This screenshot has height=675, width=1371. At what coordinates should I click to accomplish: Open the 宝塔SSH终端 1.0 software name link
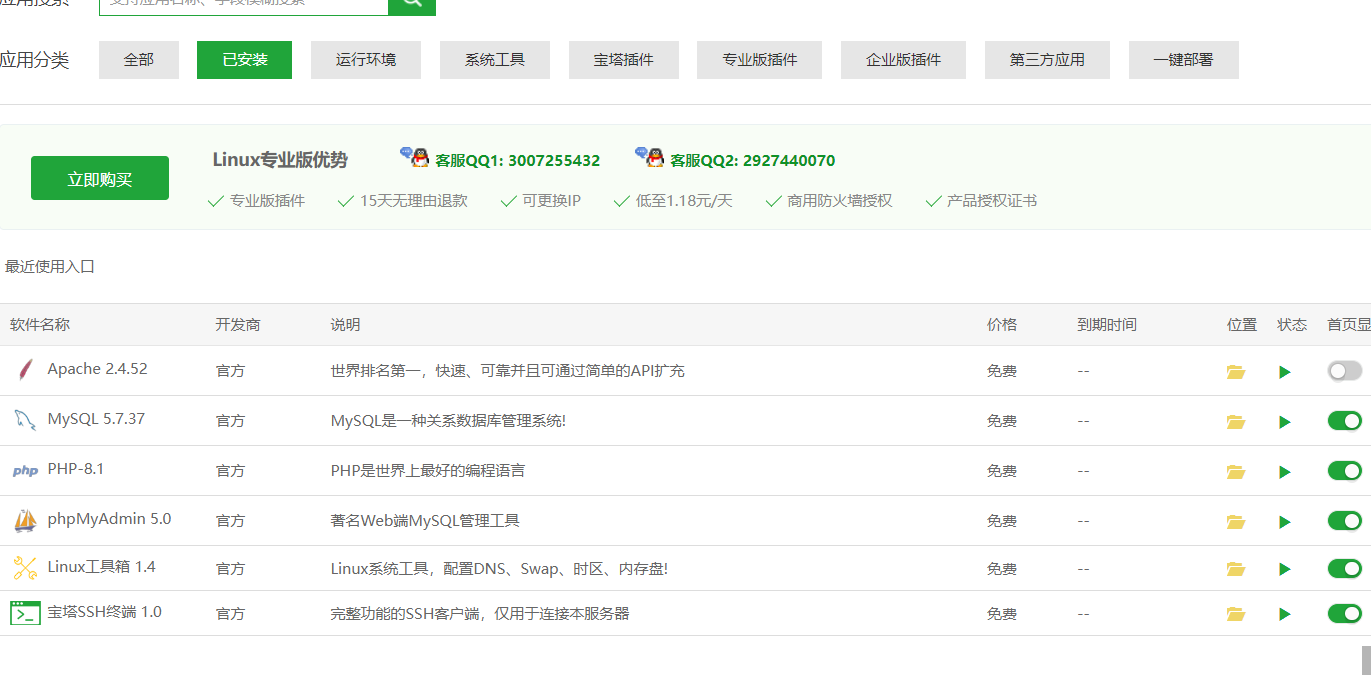[x=105, y=612]
